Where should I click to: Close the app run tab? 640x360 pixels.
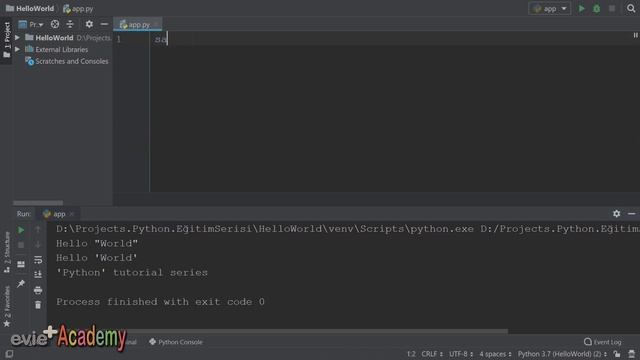point(72,214)
